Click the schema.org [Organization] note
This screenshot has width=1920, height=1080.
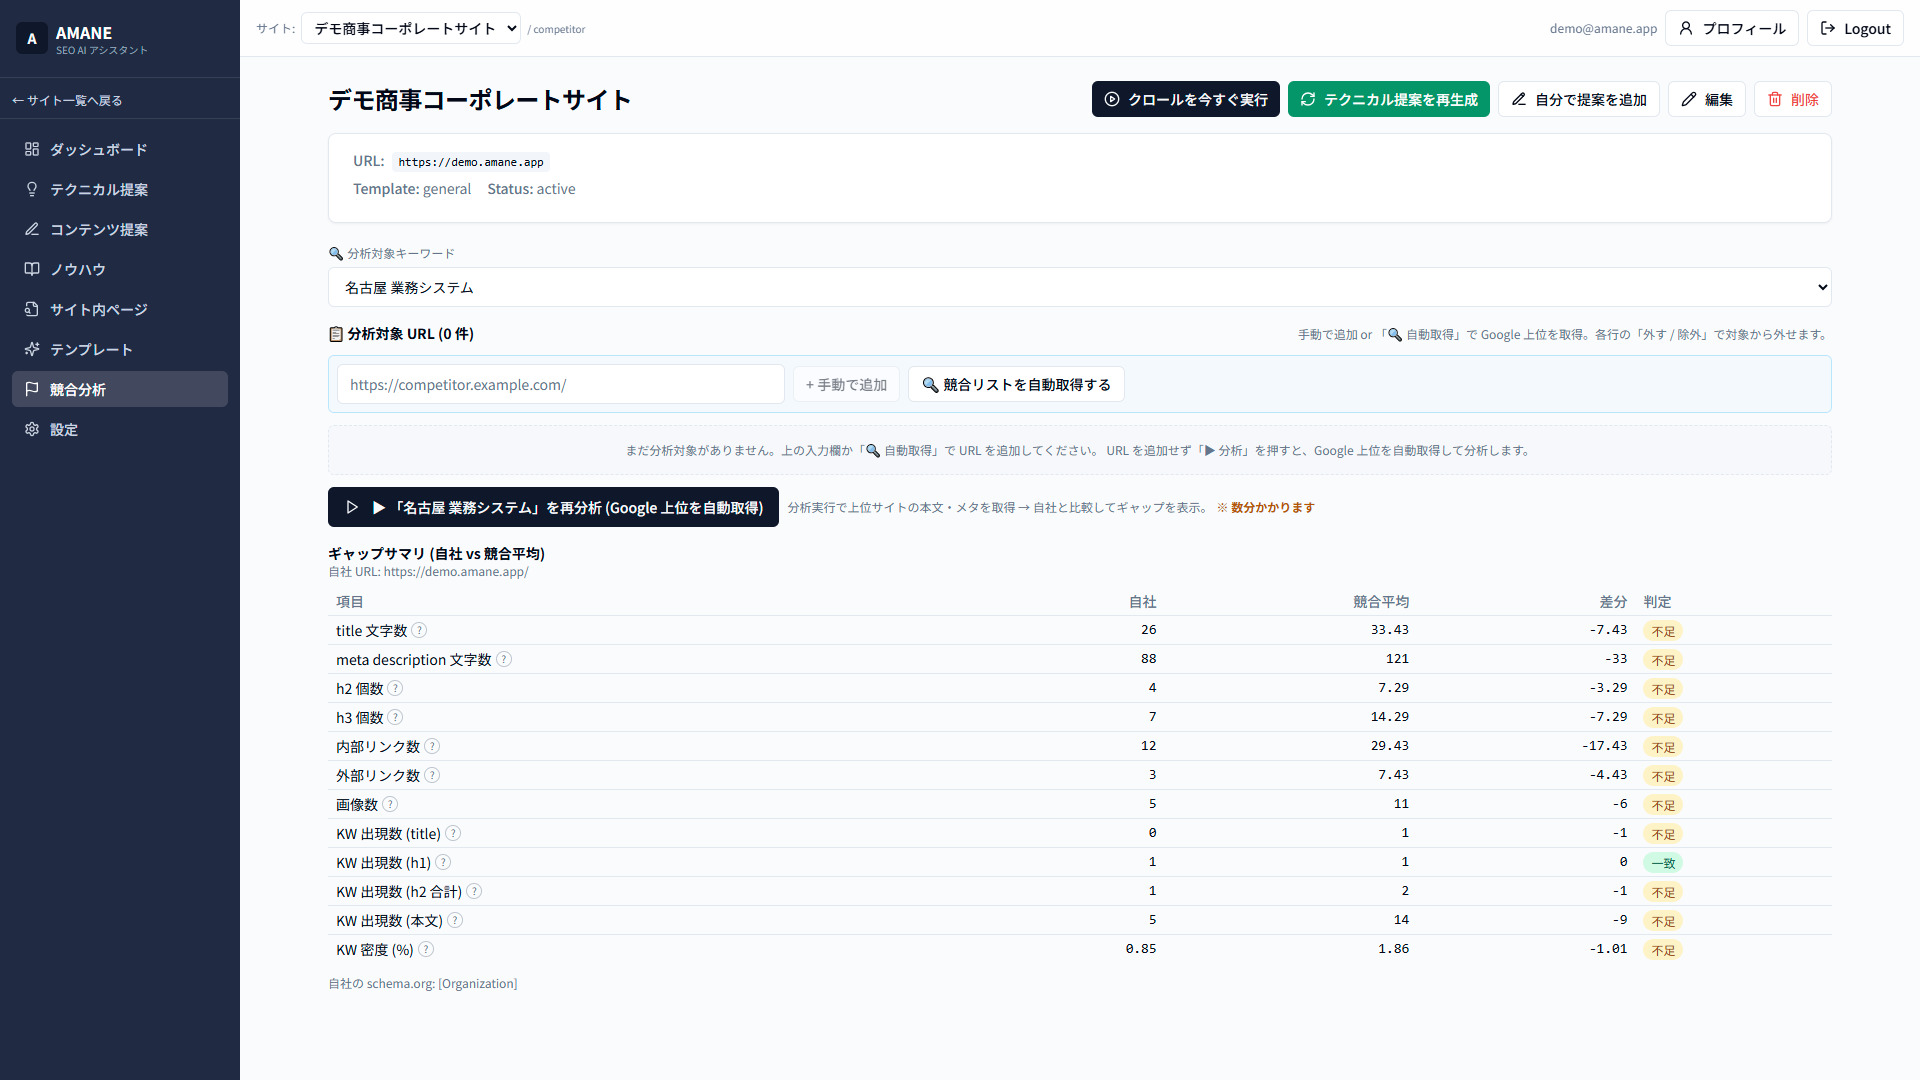[x=423, y=984]
